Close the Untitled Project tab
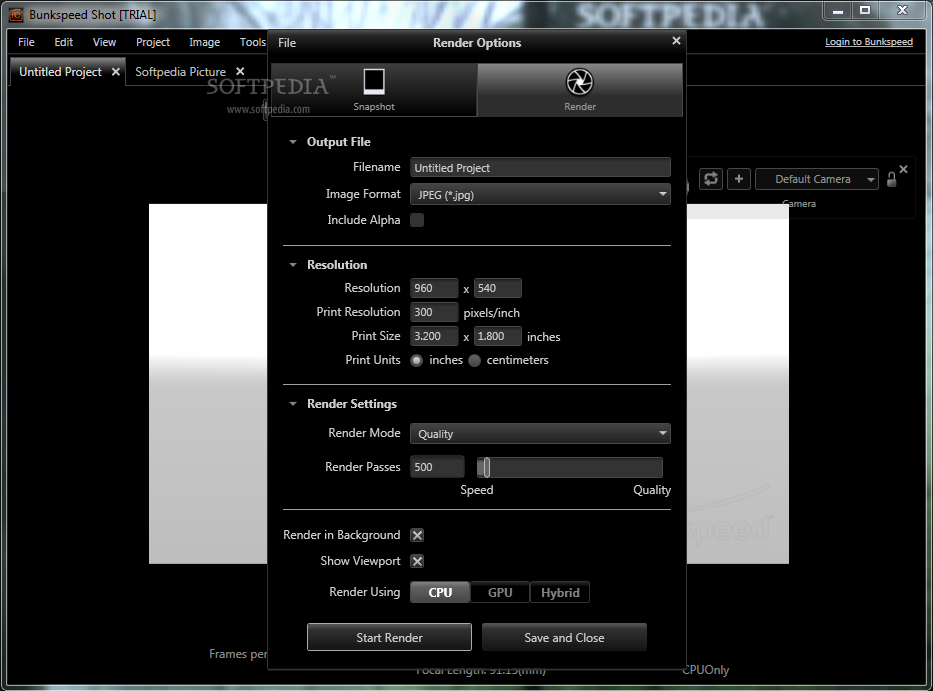Viewport: 933px width, 691px height. coord(115,71)
